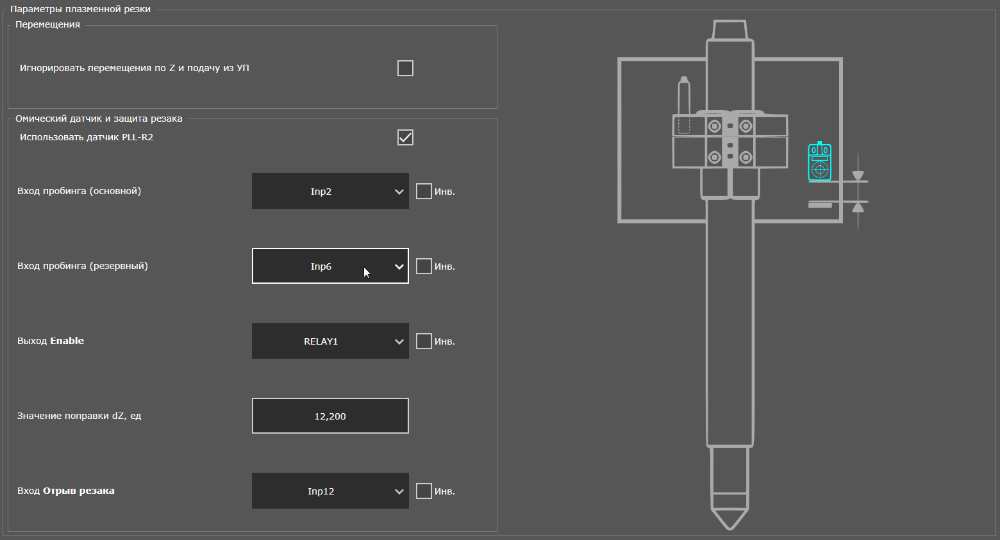Click the label Выход Enable
Screen dimensions: 1000x540
coord(50,340)
